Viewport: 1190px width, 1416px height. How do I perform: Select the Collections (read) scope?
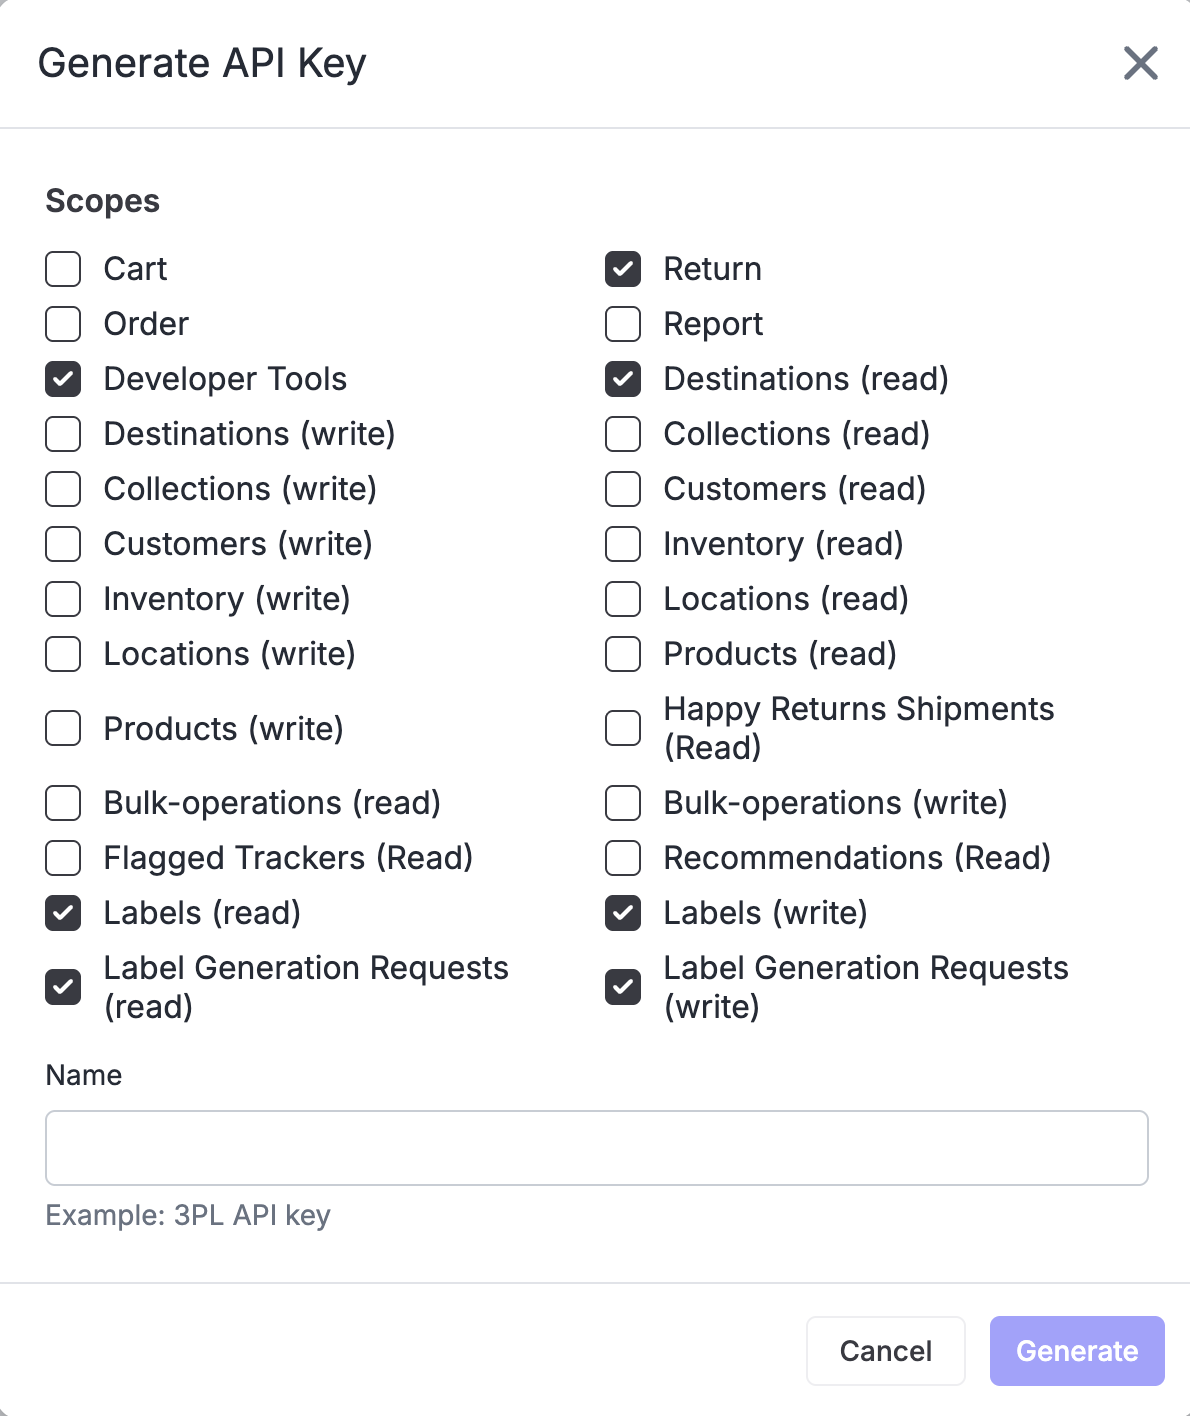coord(623,434)
